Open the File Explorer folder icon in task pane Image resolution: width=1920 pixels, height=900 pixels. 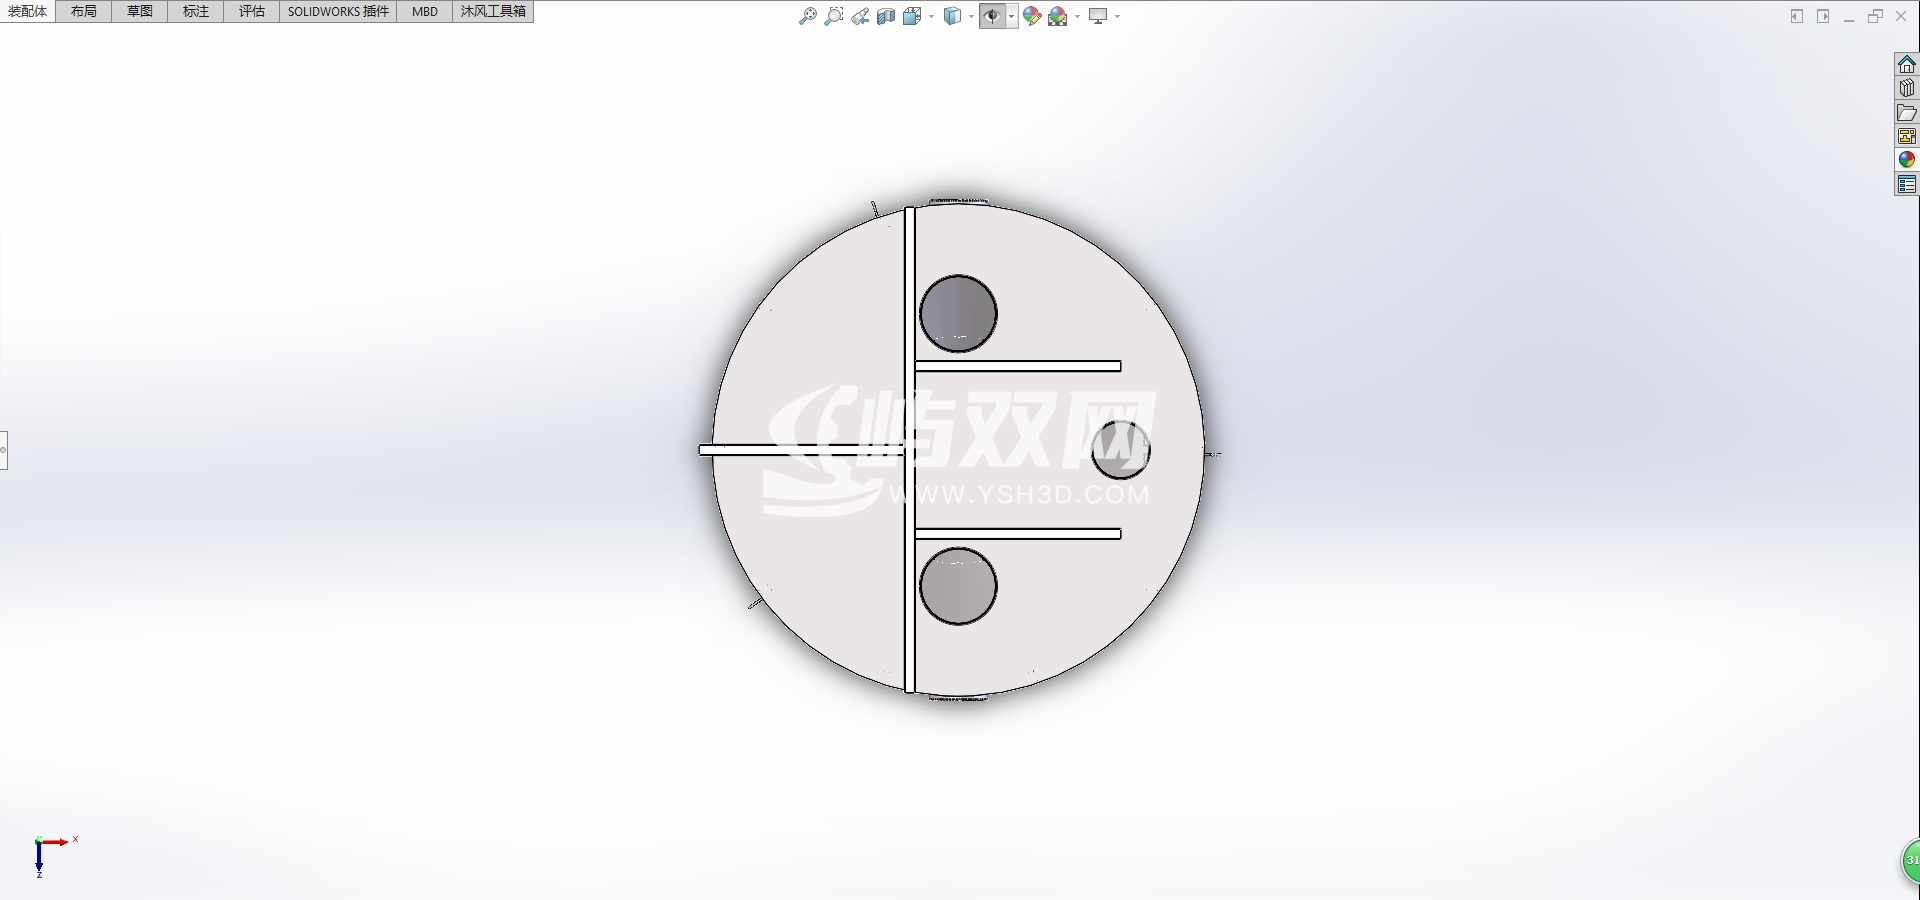[1907, 112]
